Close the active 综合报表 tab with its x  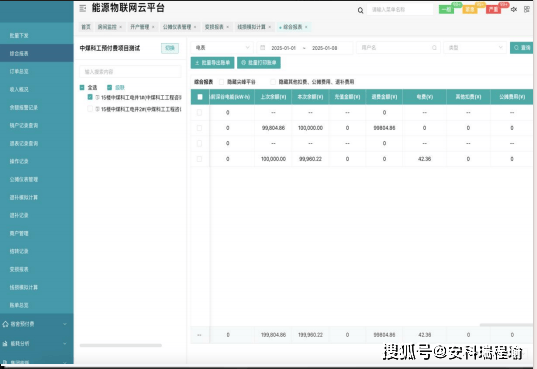[x=306, y=27]
